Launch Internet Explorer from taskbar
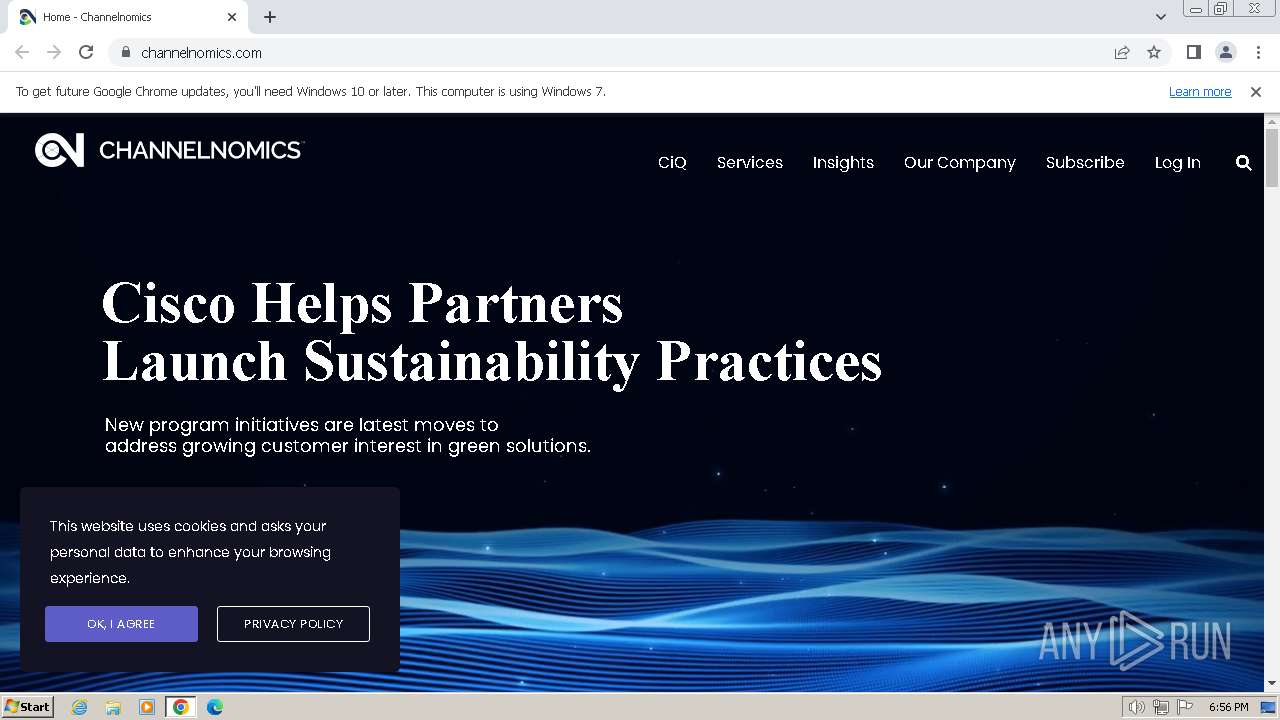Image resolution: width=1280 pixels, height=720 pixels. 80,707
